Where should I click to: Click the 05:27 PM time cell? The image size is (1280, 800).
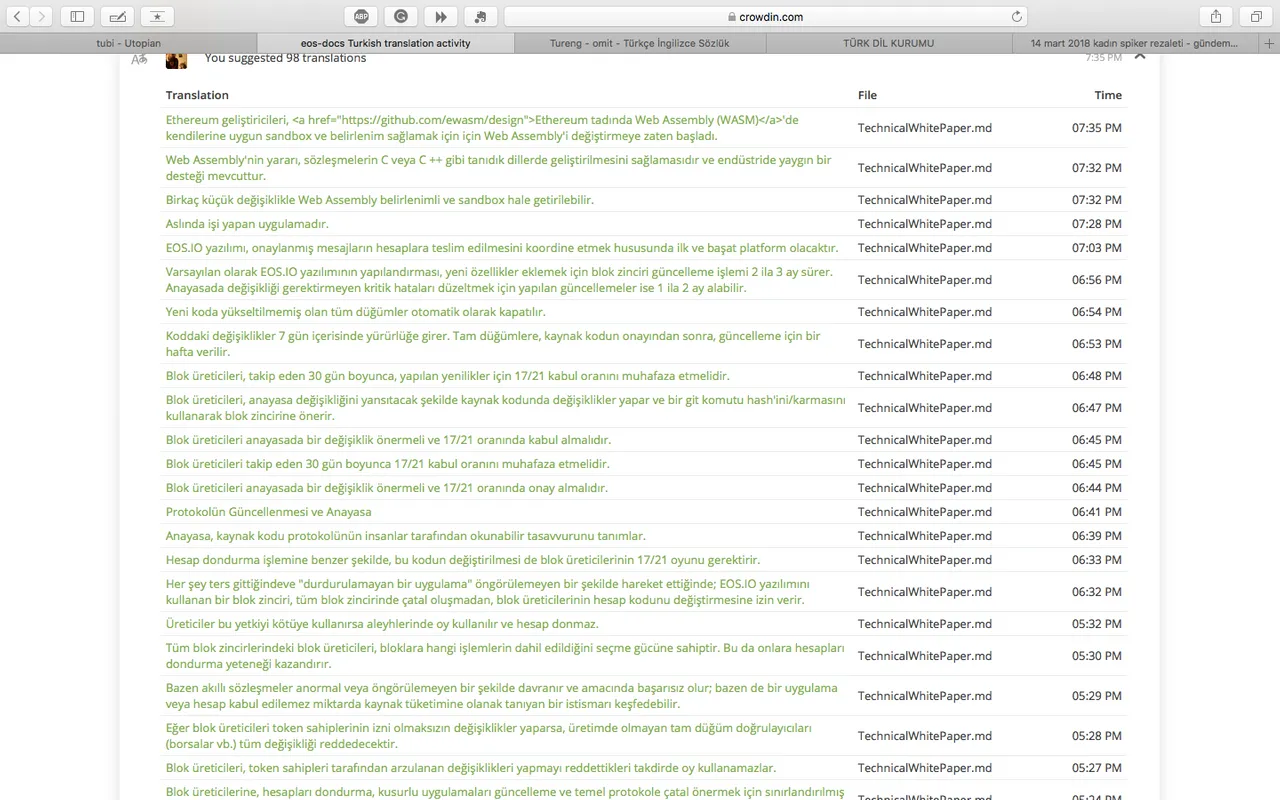1097,768
